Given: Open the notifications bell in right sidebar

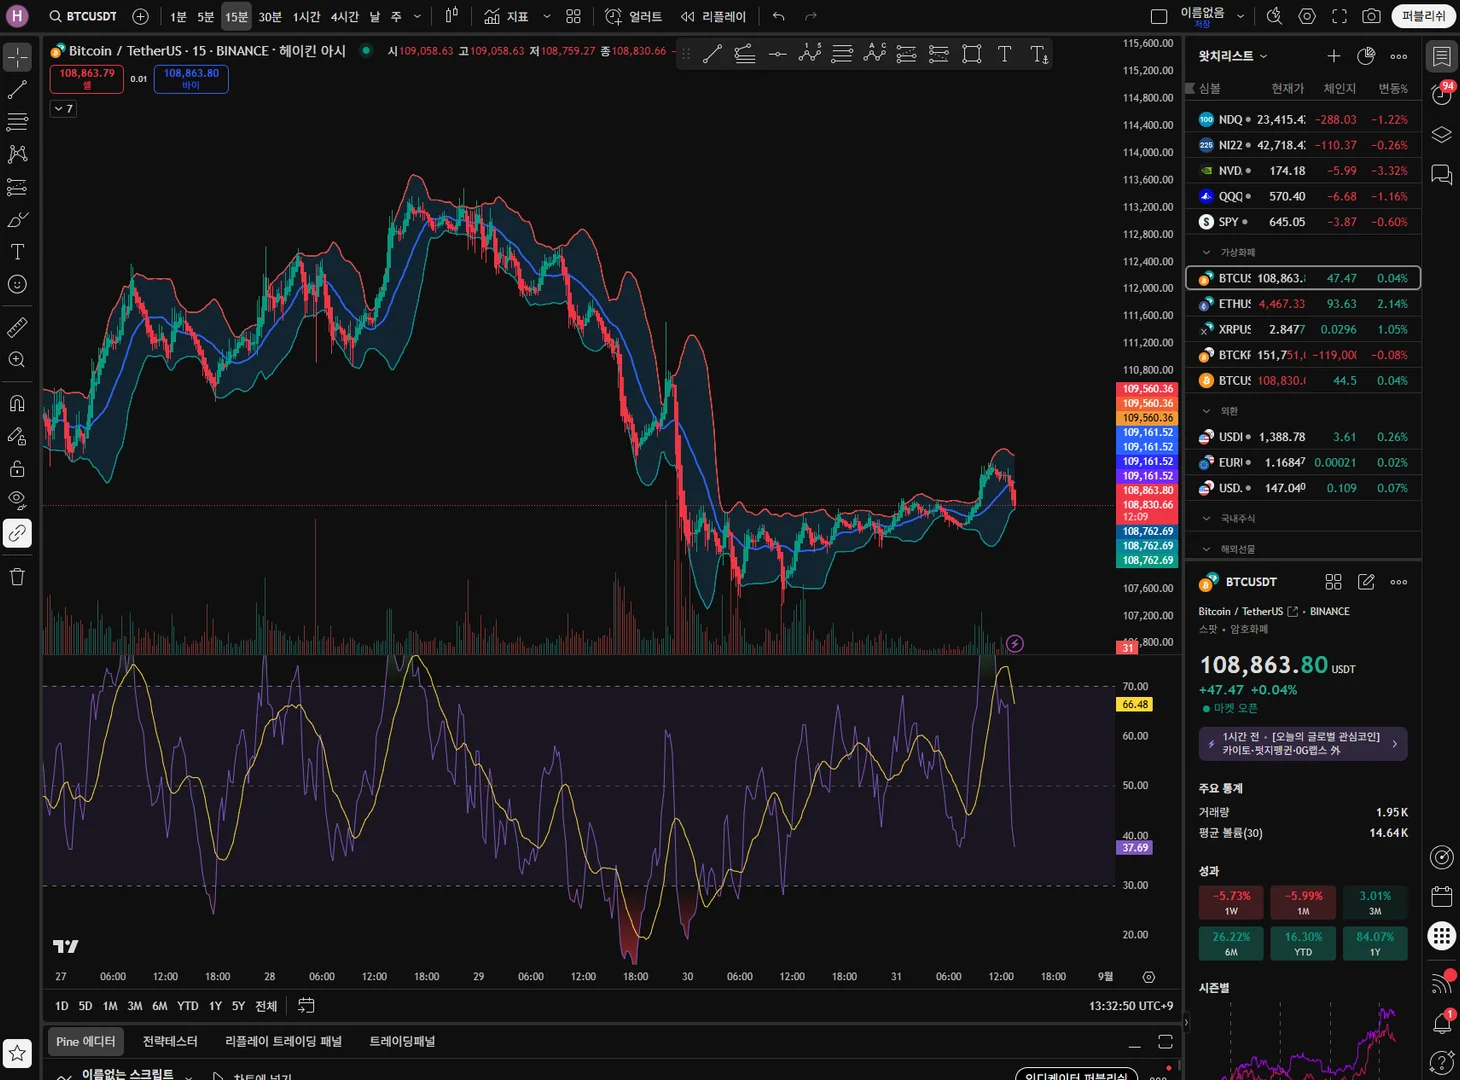Looking at the screenshot, I should click(1442, 1022).
